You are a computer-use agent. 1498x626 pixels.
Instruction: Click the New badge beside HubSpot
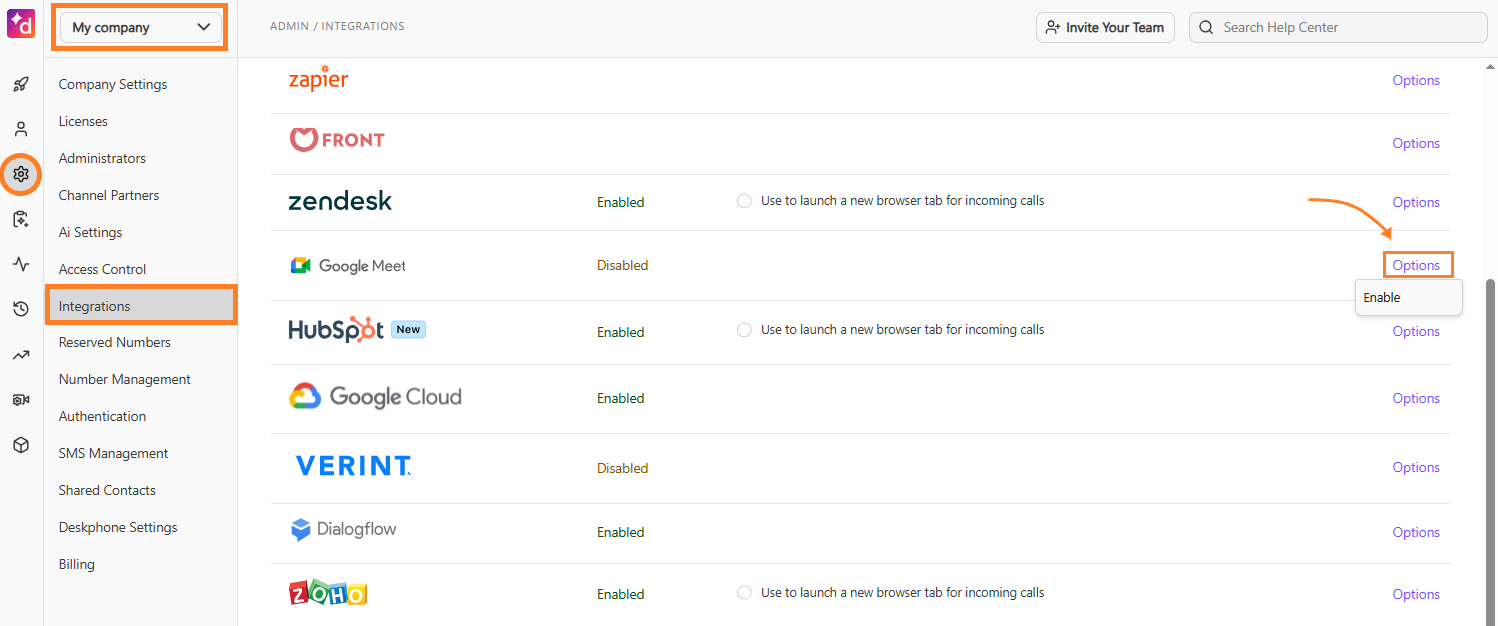click(408, 329)
